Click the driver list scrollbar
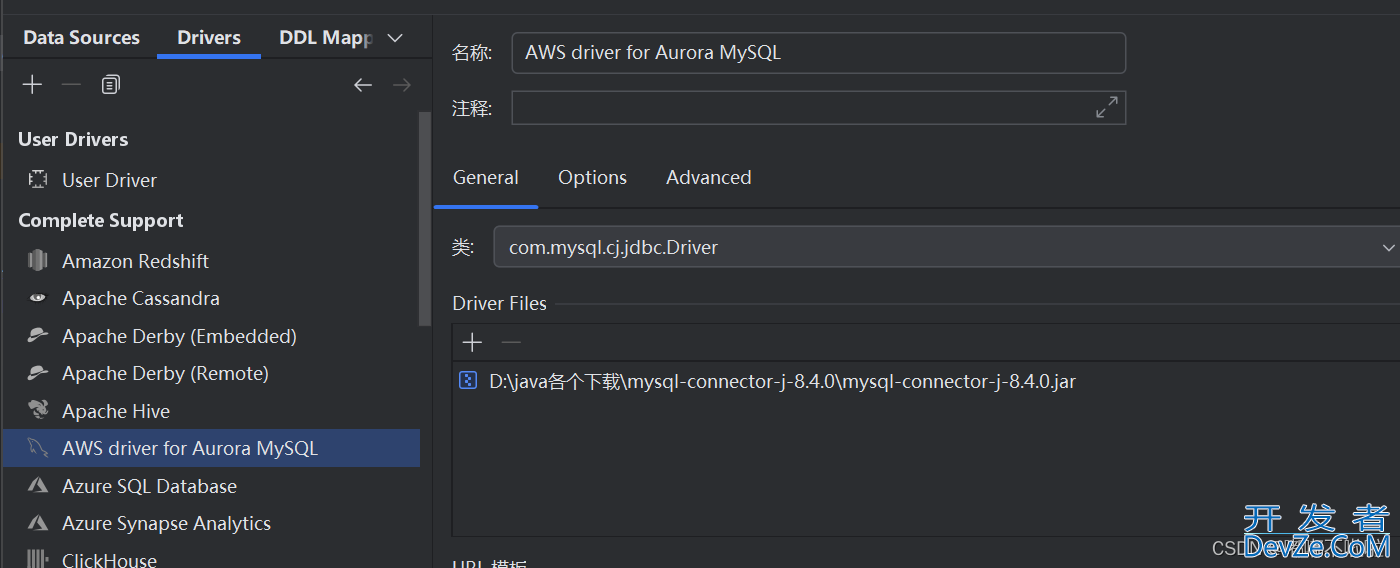This screenshot has height=568, width=1400. click(x=425, y=218)
